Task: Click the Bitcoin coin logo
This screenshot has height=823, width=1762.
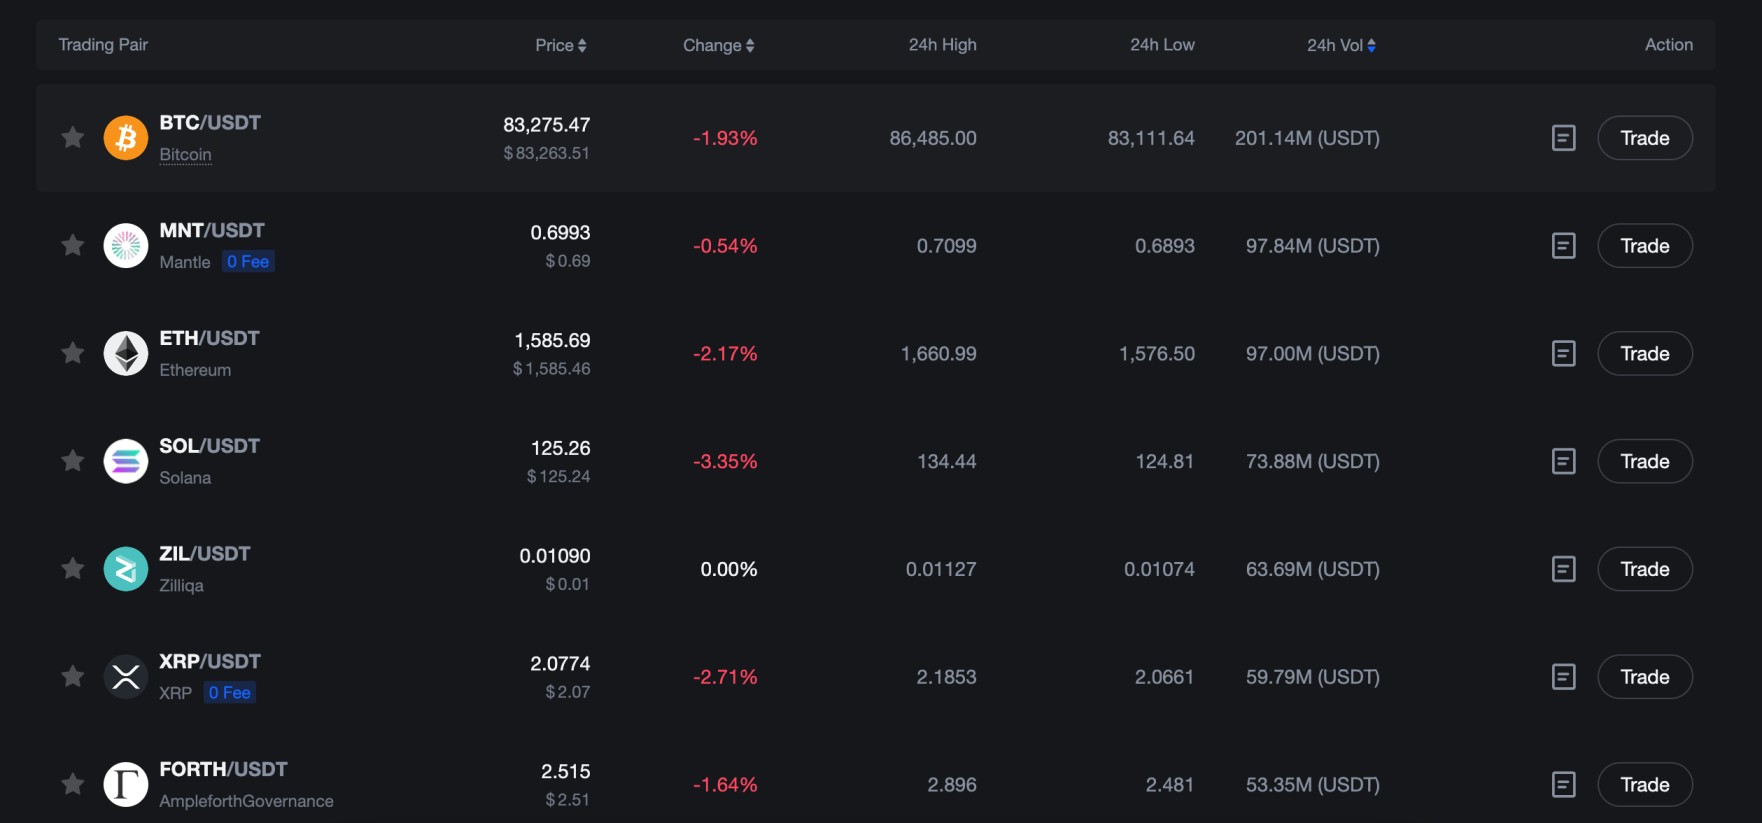Action: pos(126,138)
